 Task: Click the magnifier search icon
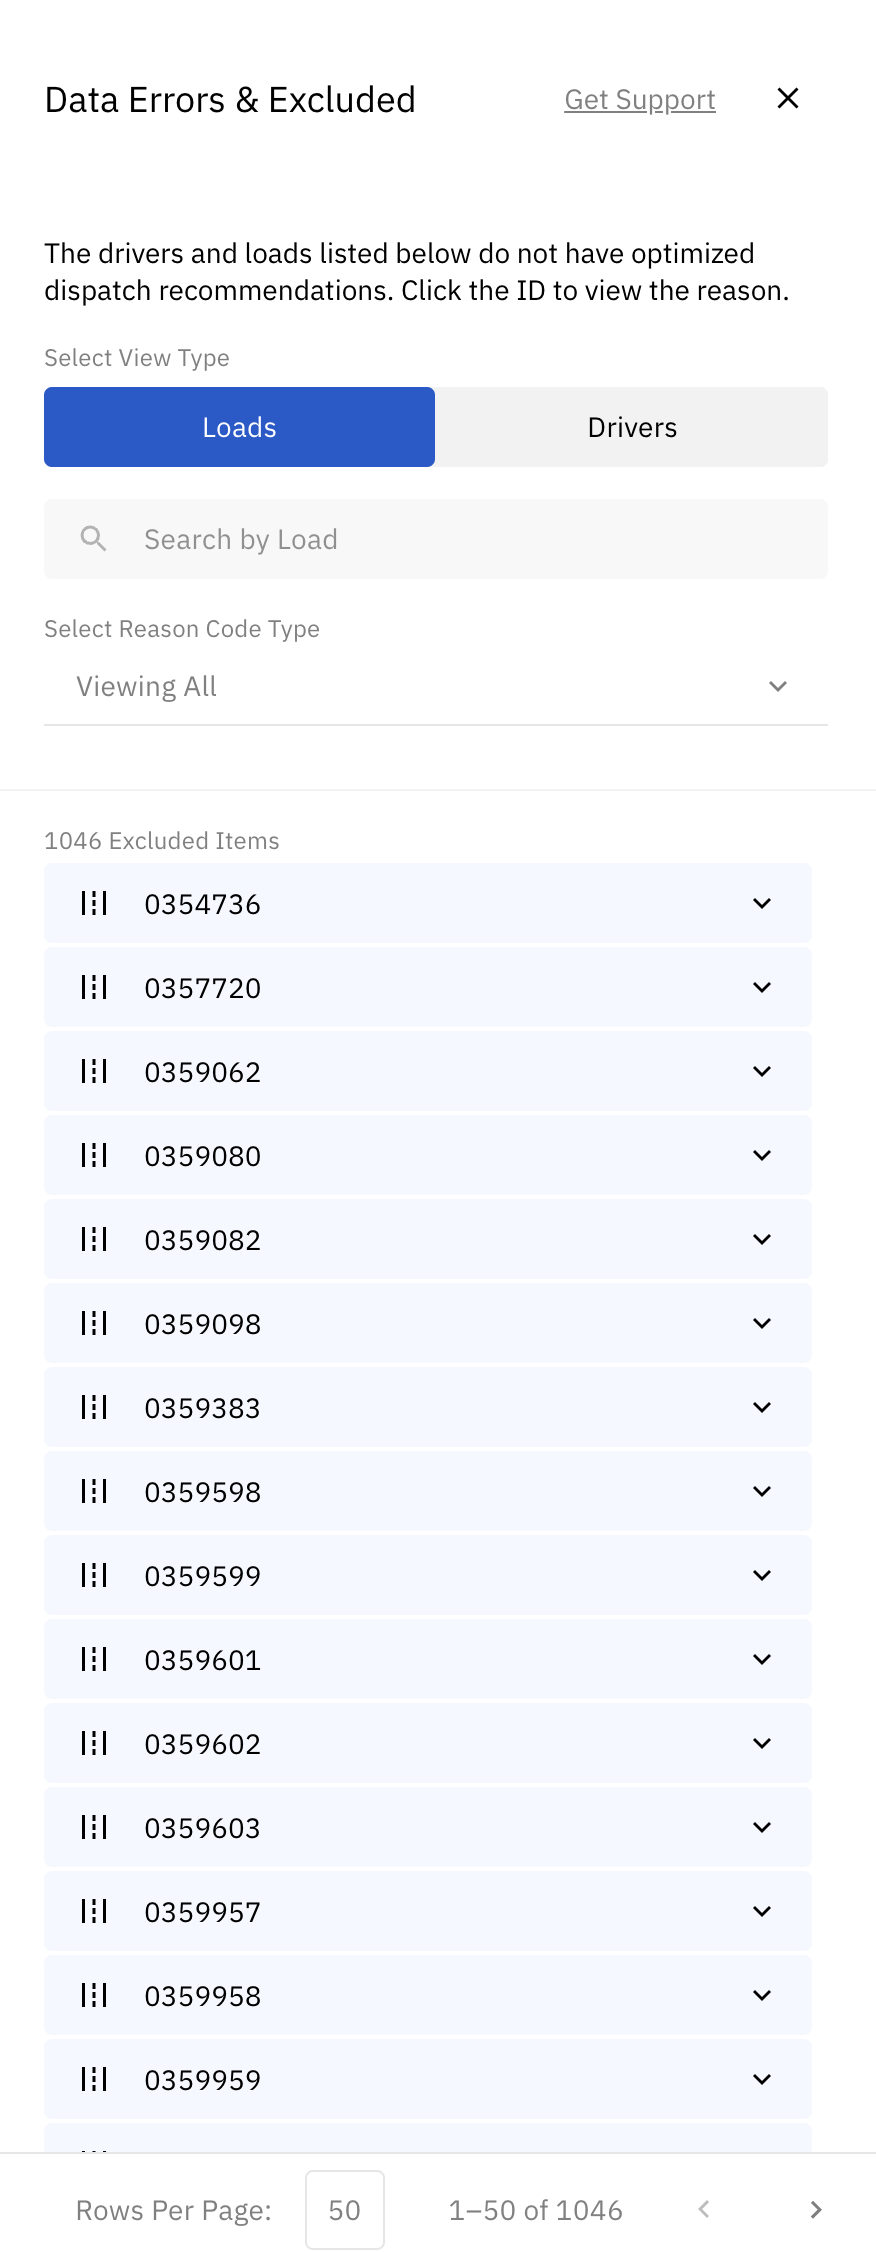[93, 539]
